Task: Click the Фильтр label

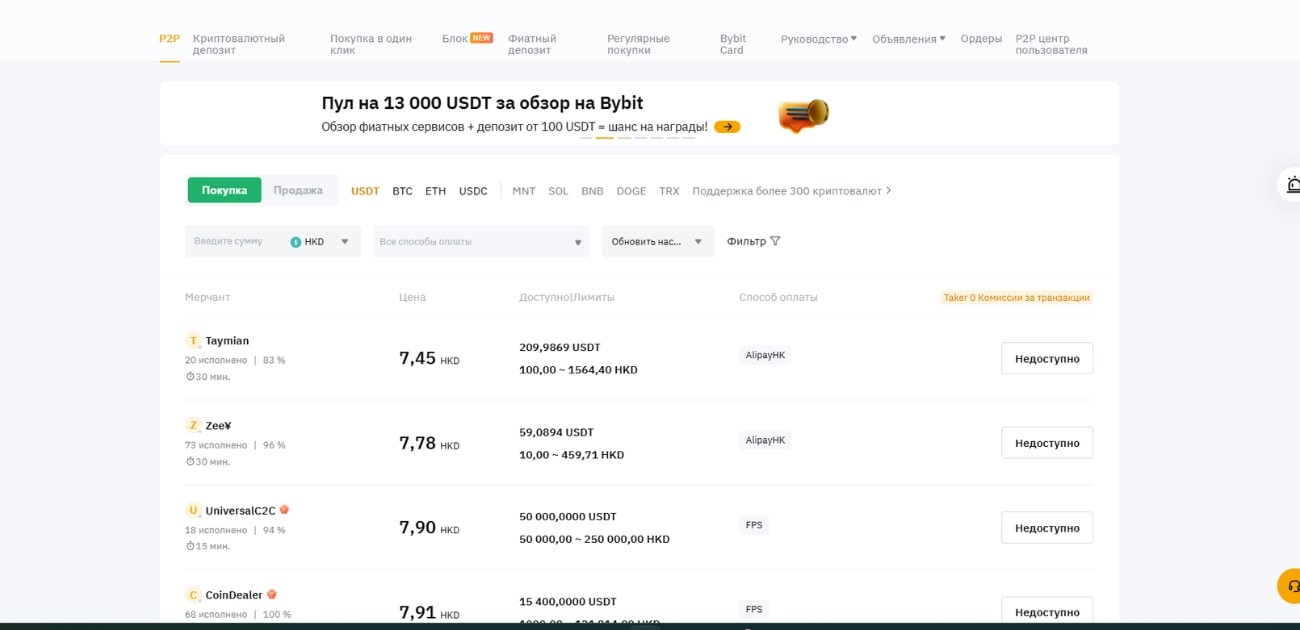Action: click(746, 241)
